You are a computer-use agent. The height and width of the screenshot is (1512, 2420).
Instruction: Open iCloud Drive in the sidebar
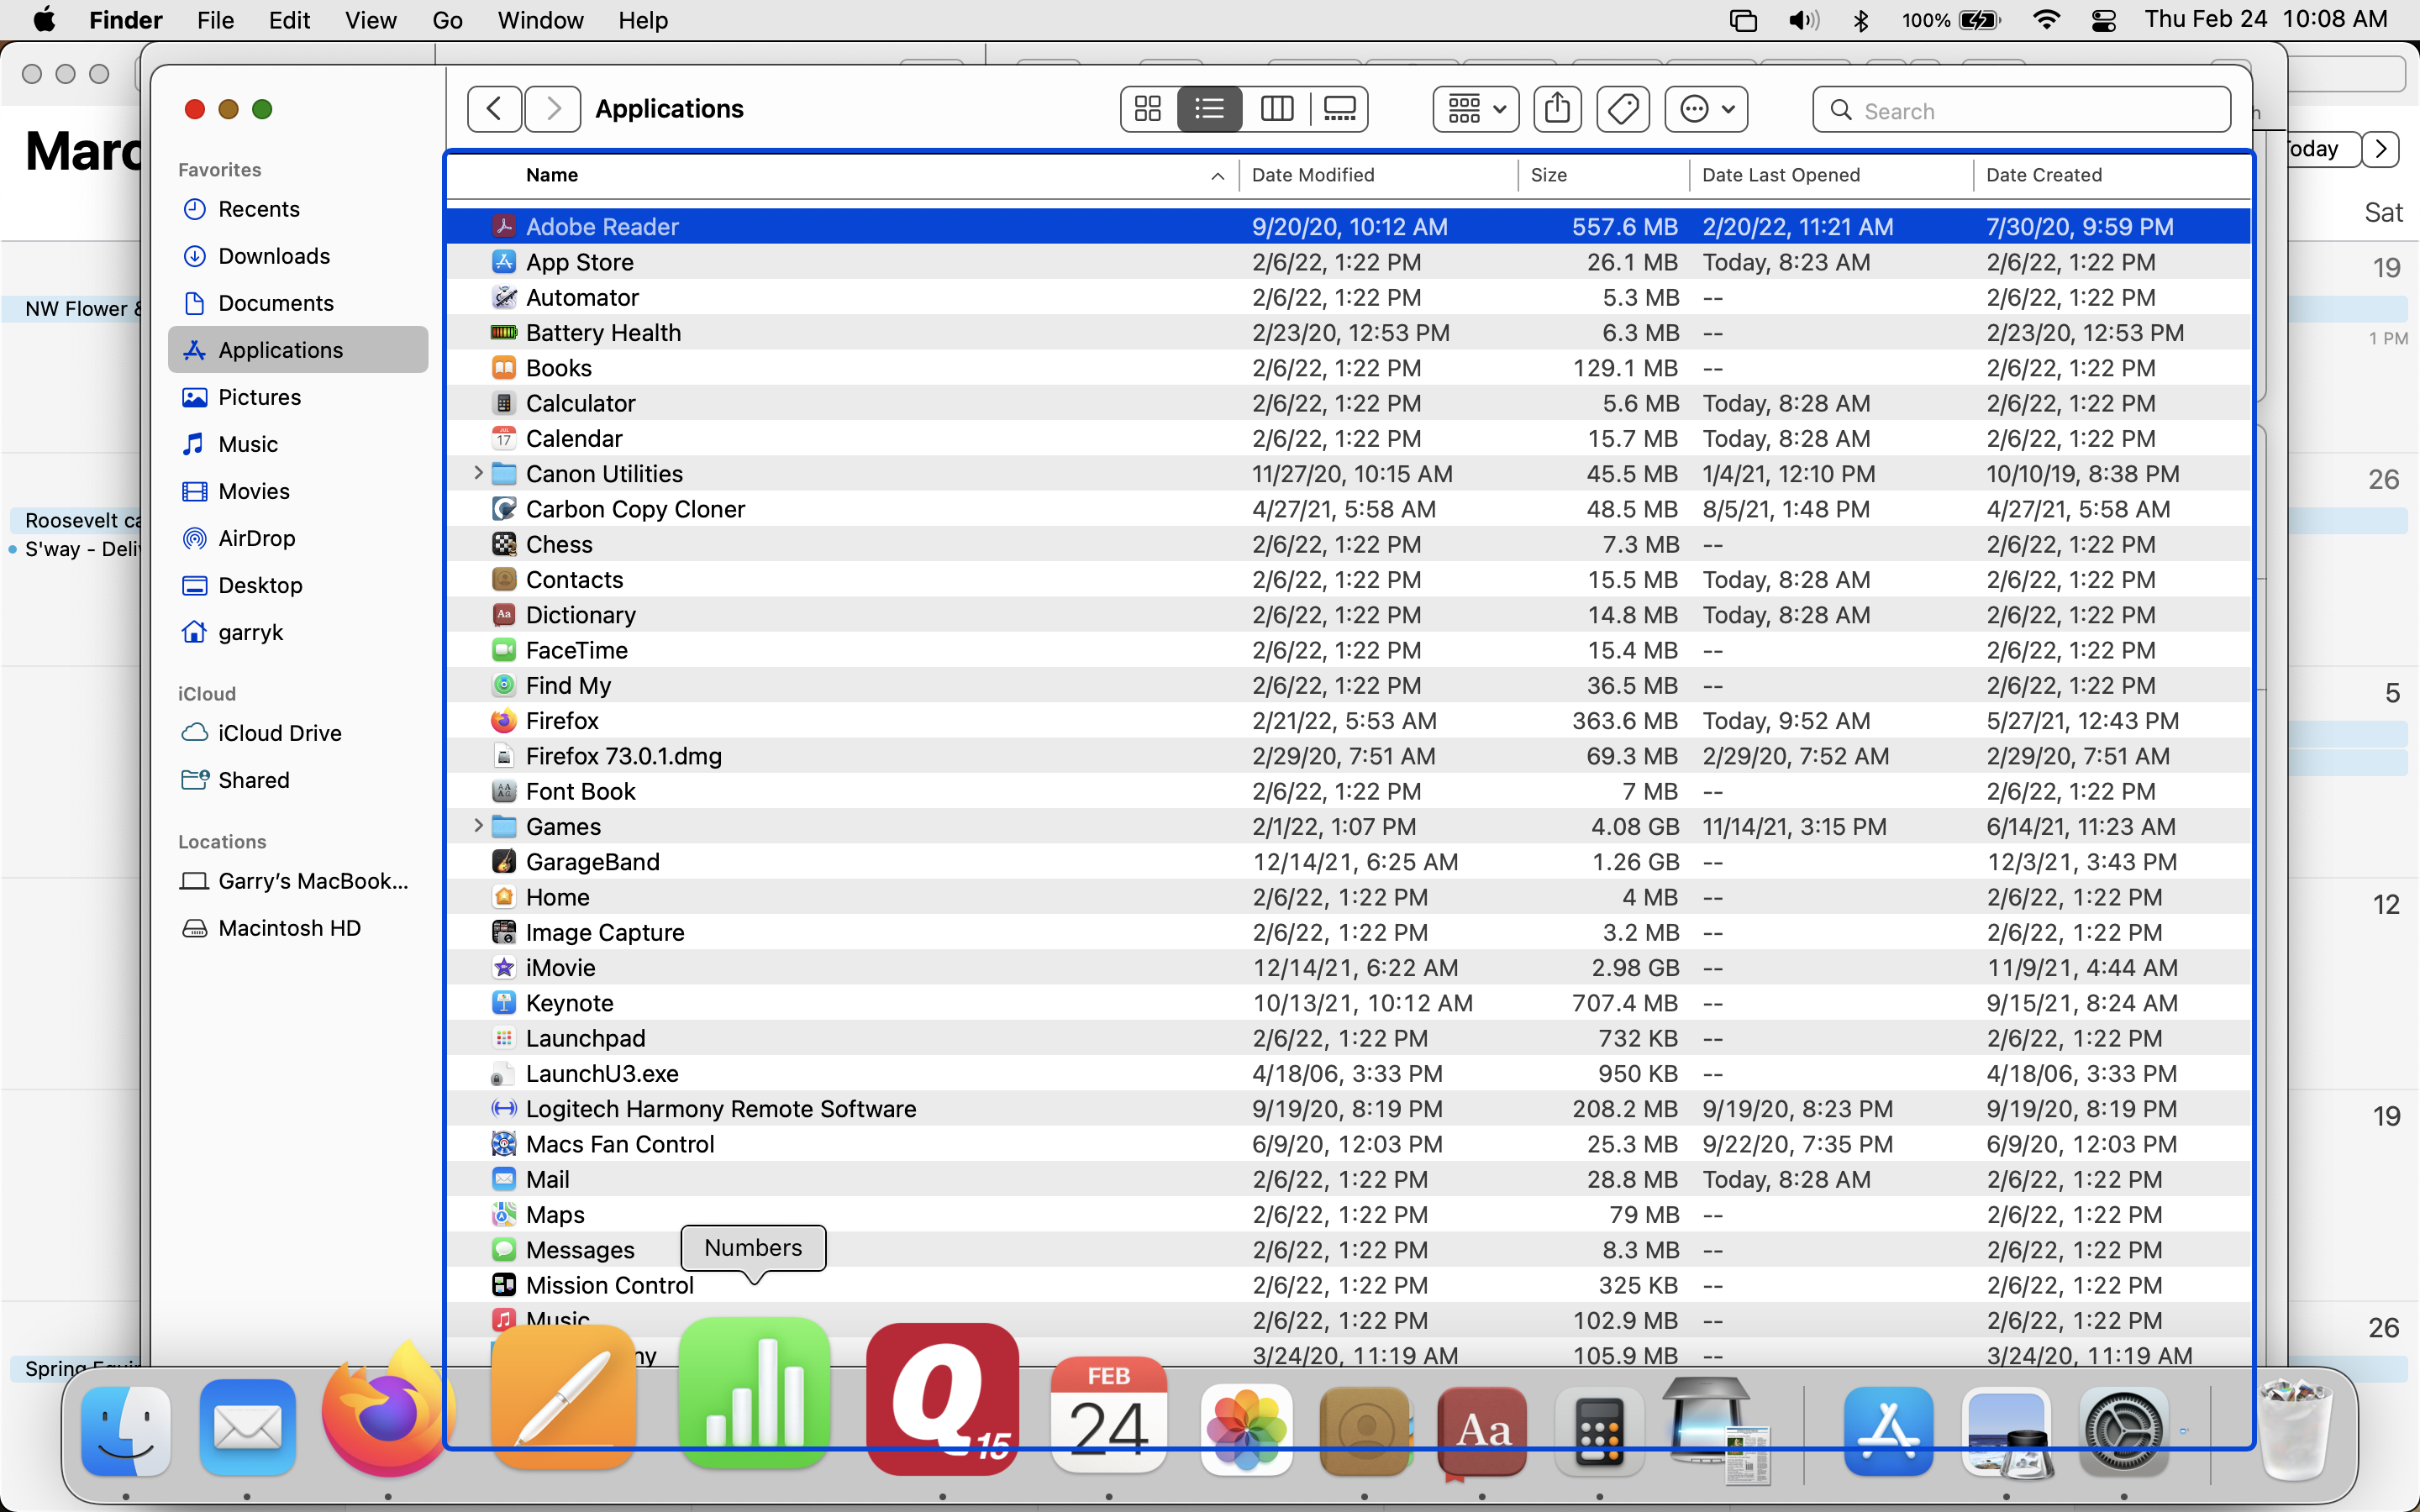tap(279, 733)
